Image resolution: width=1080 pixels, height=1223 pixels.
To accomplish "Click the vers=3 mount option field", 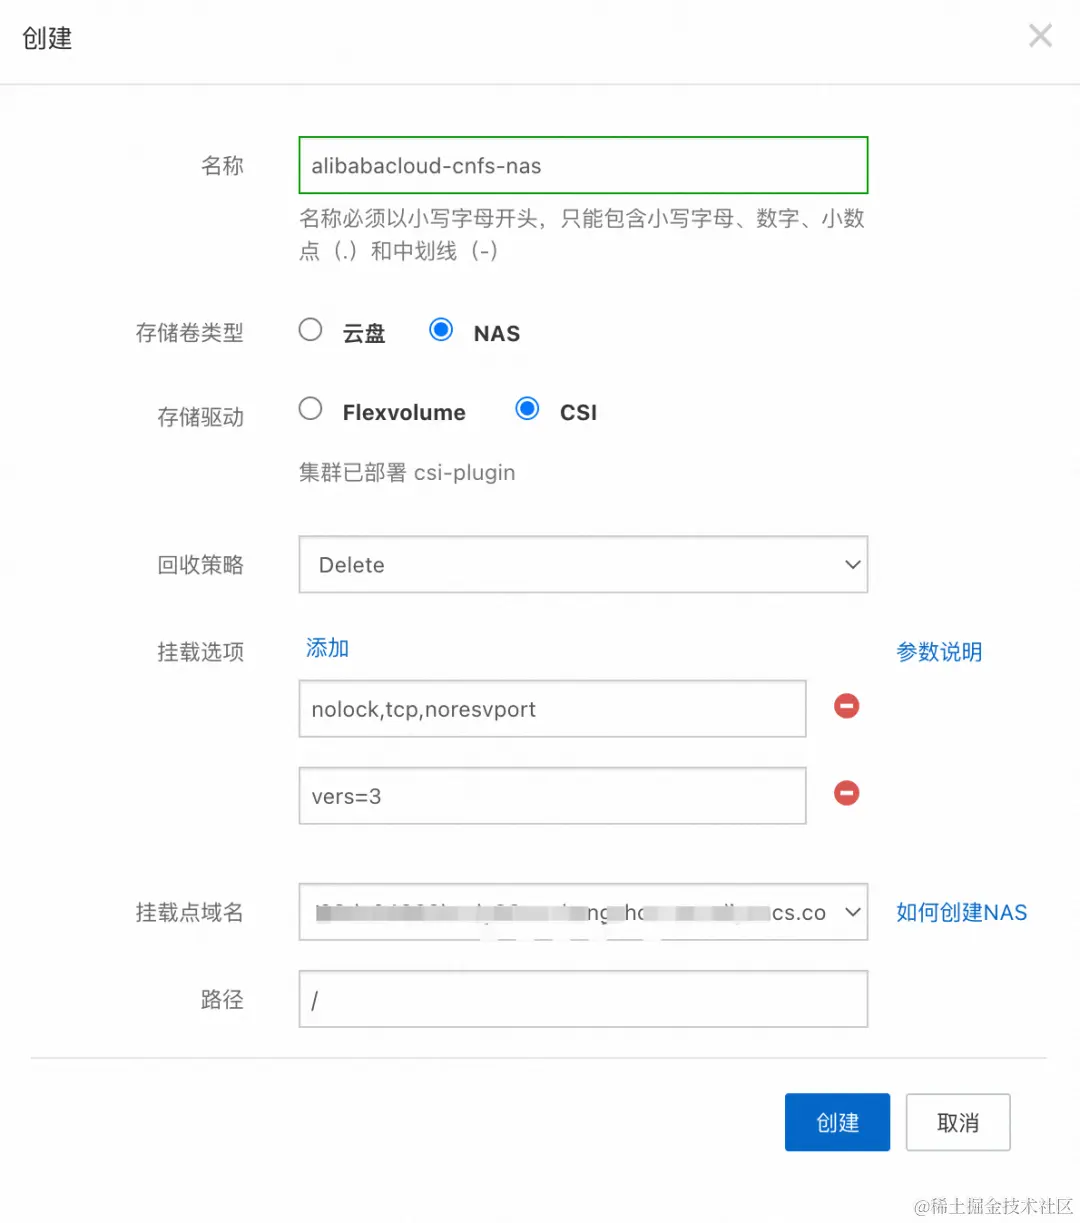I will click(552, 796).
